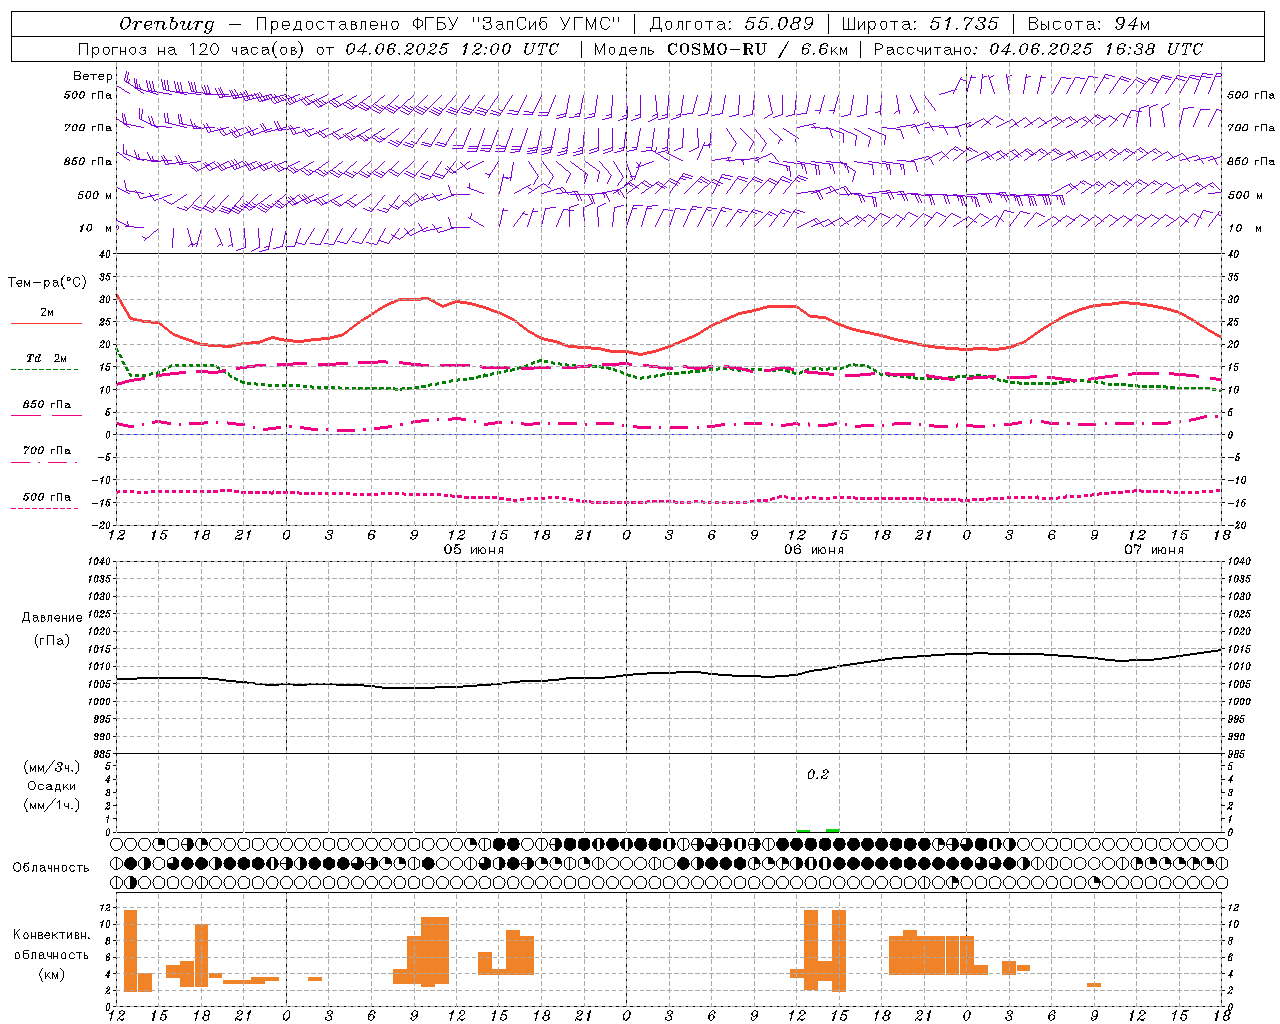The image size is (1280, 1024).
Task: Select the (гПа) unit label under Давление
Action: [x=52, y=641]
